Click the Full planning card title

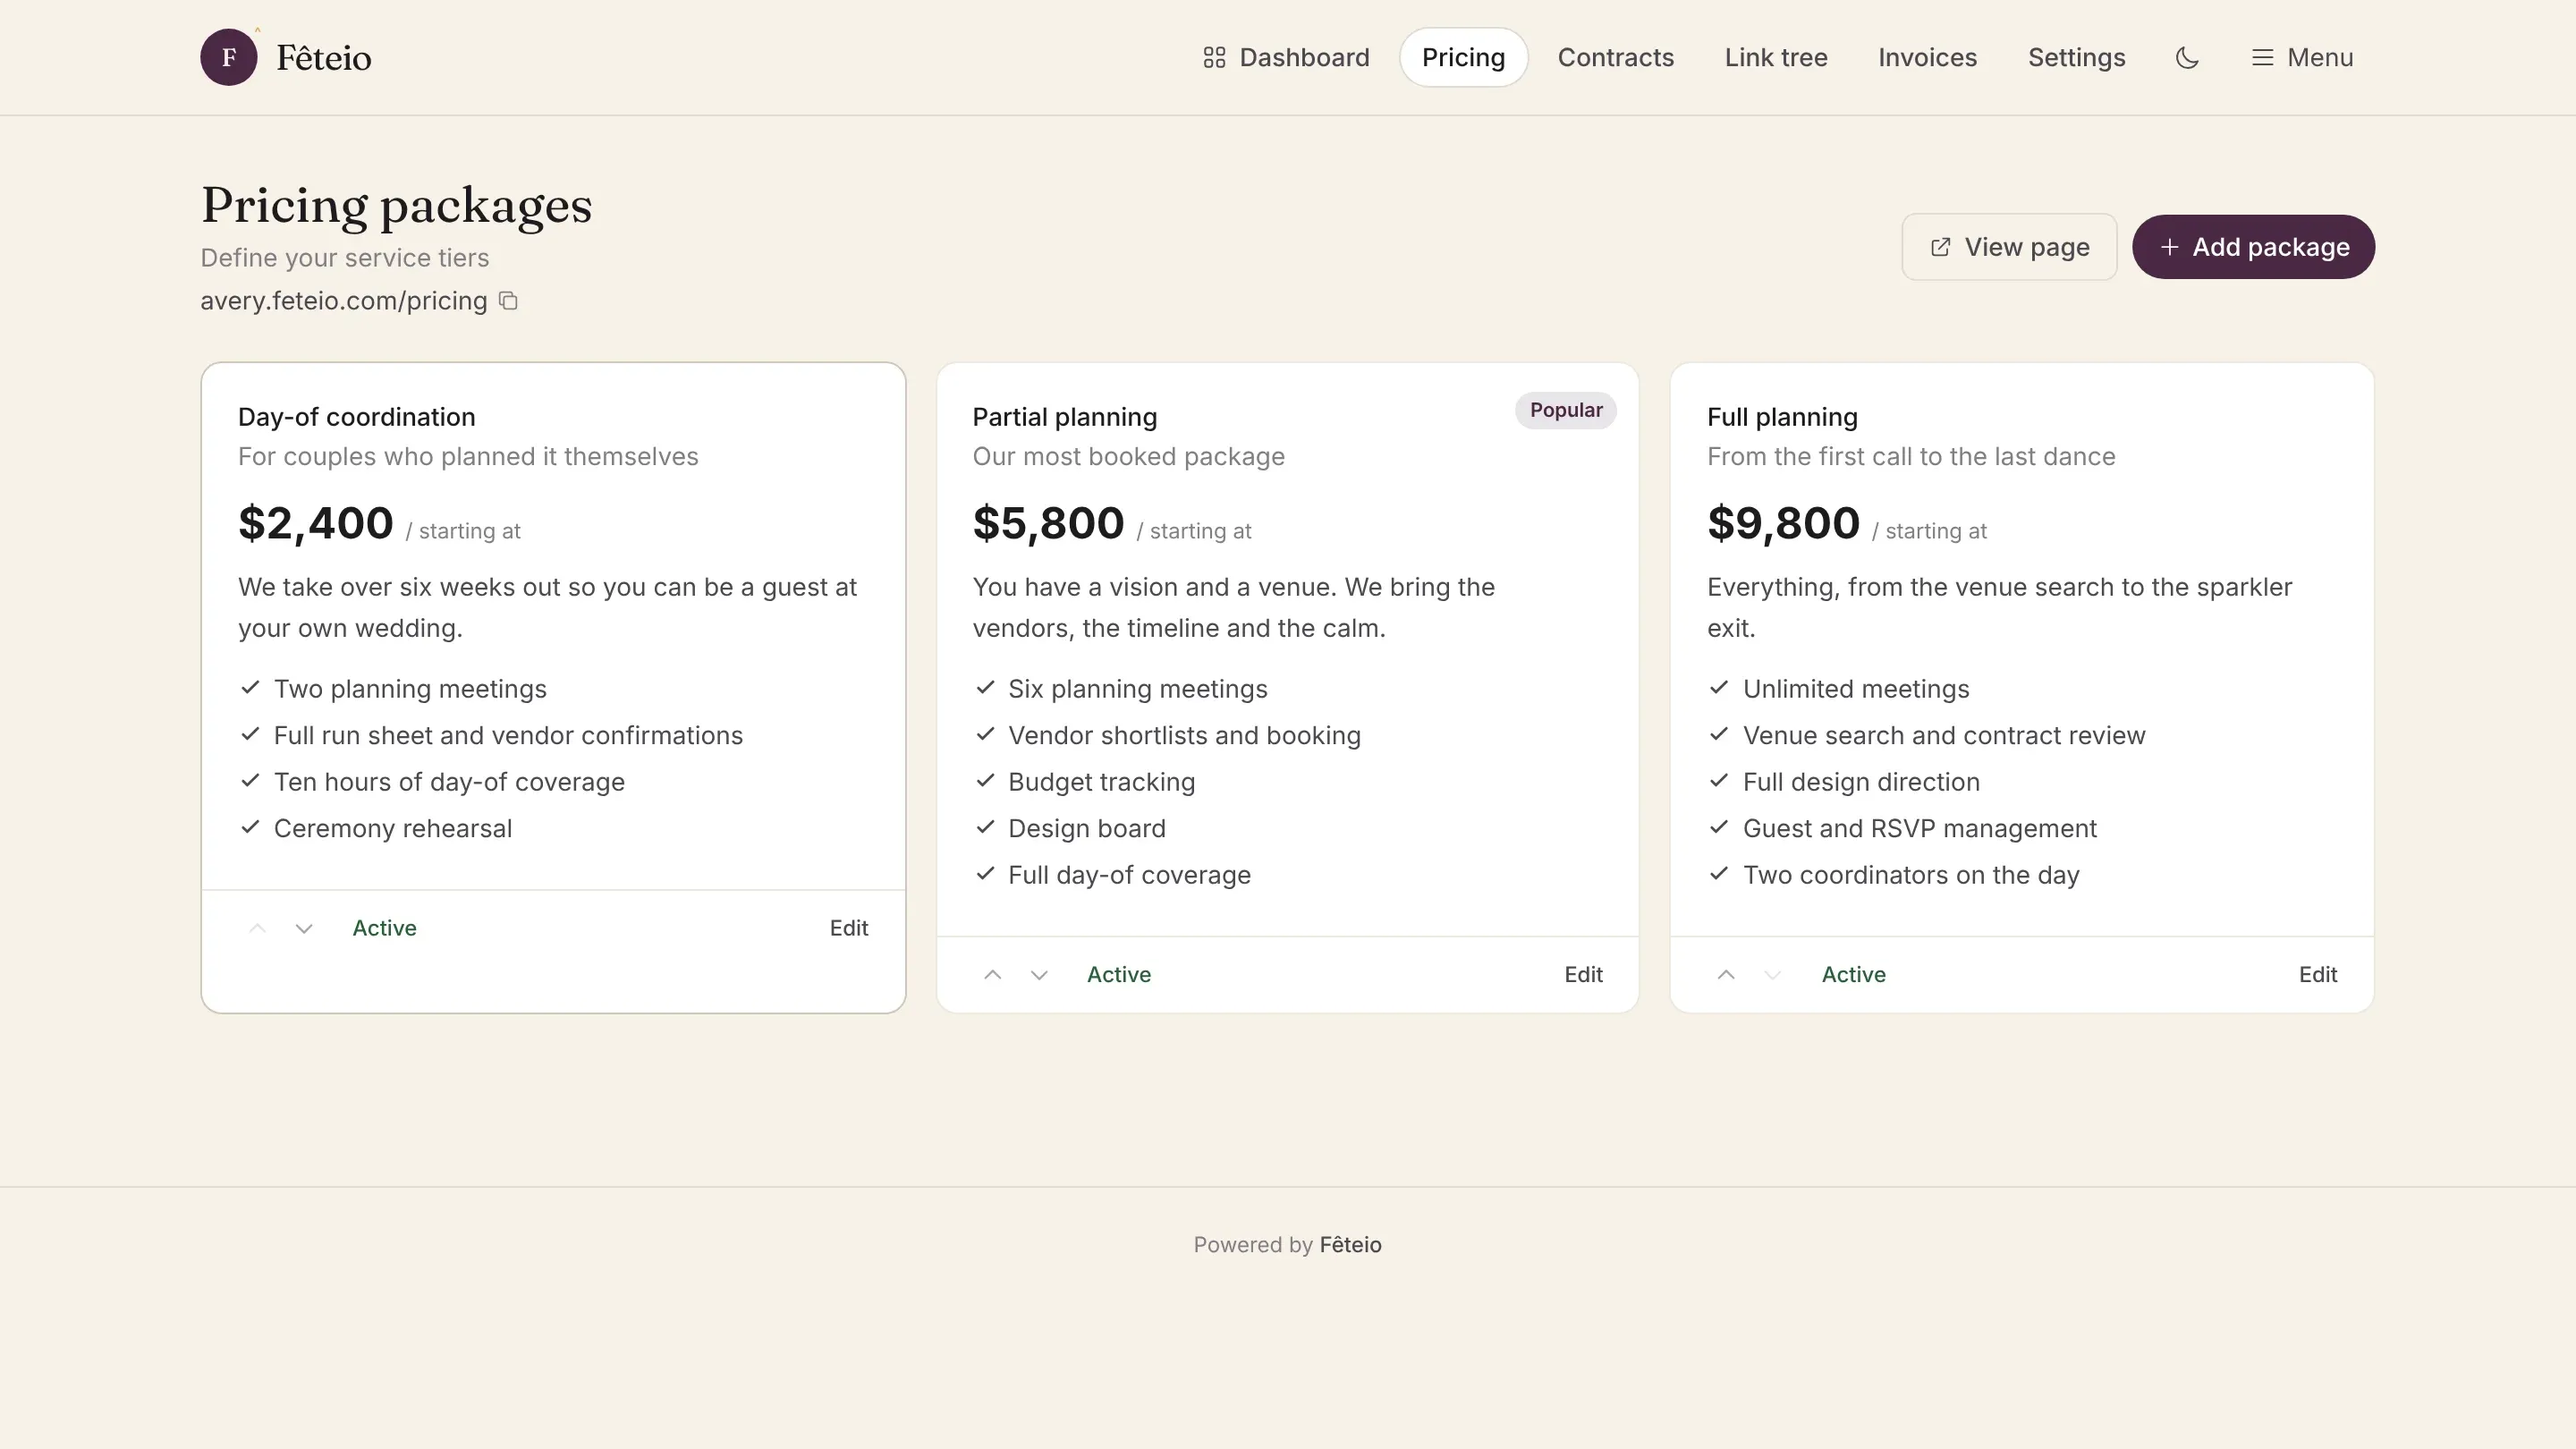tap(1782, 417)
